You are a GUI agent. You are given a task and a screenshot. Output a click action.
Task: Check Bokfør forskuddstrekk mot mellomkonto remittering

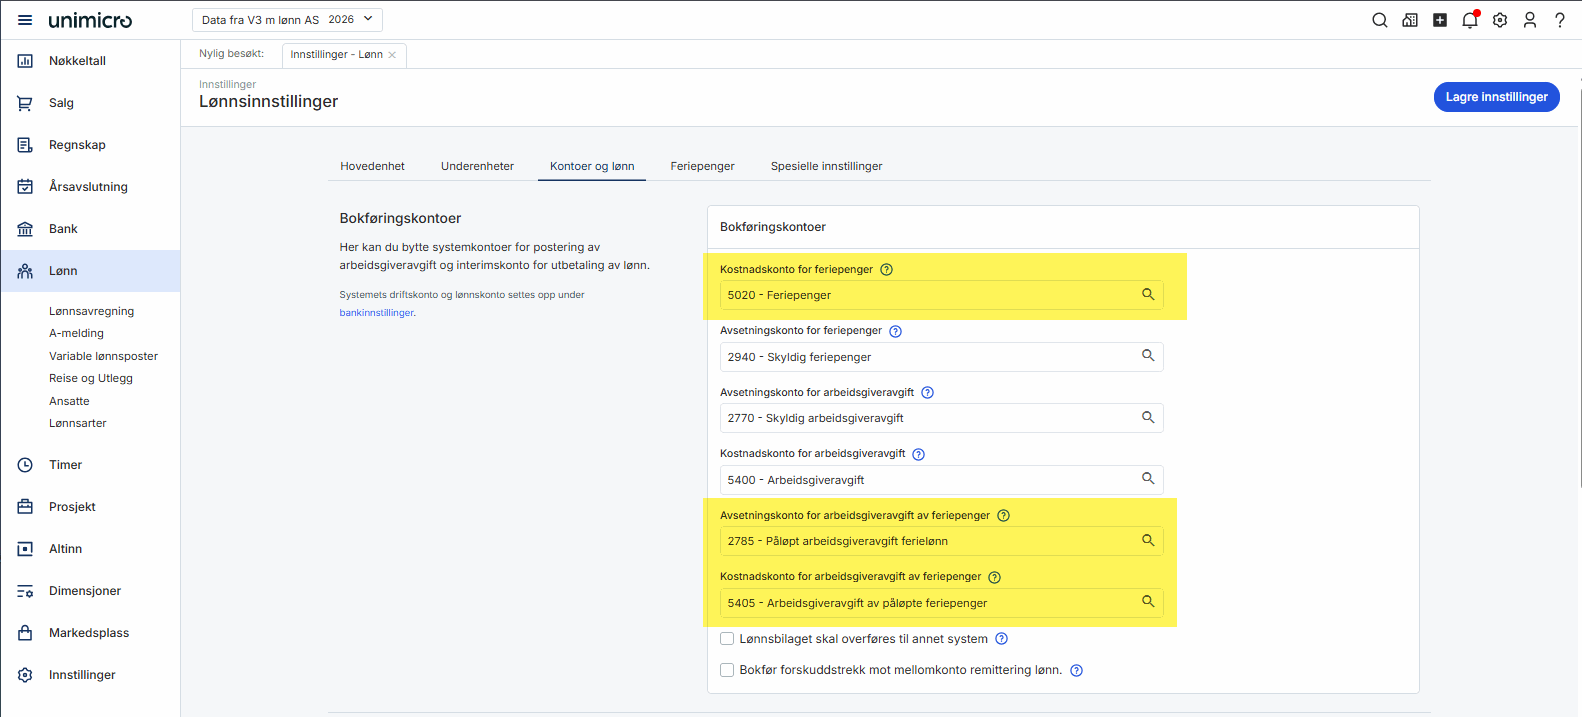pyautogui.click(x=727, y=670)
